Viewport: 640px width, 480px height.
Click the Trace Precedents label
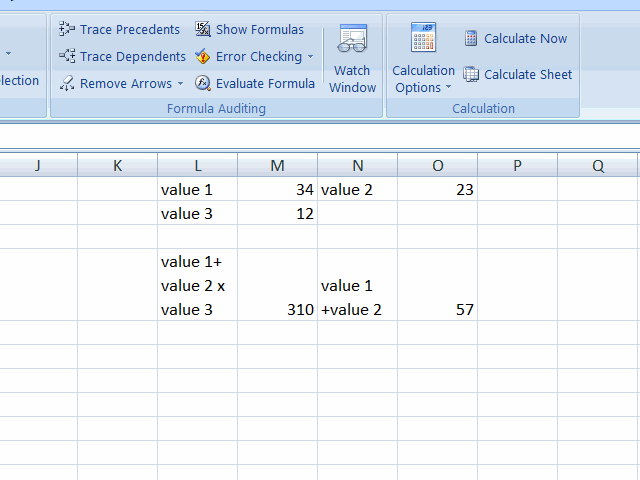130,29
